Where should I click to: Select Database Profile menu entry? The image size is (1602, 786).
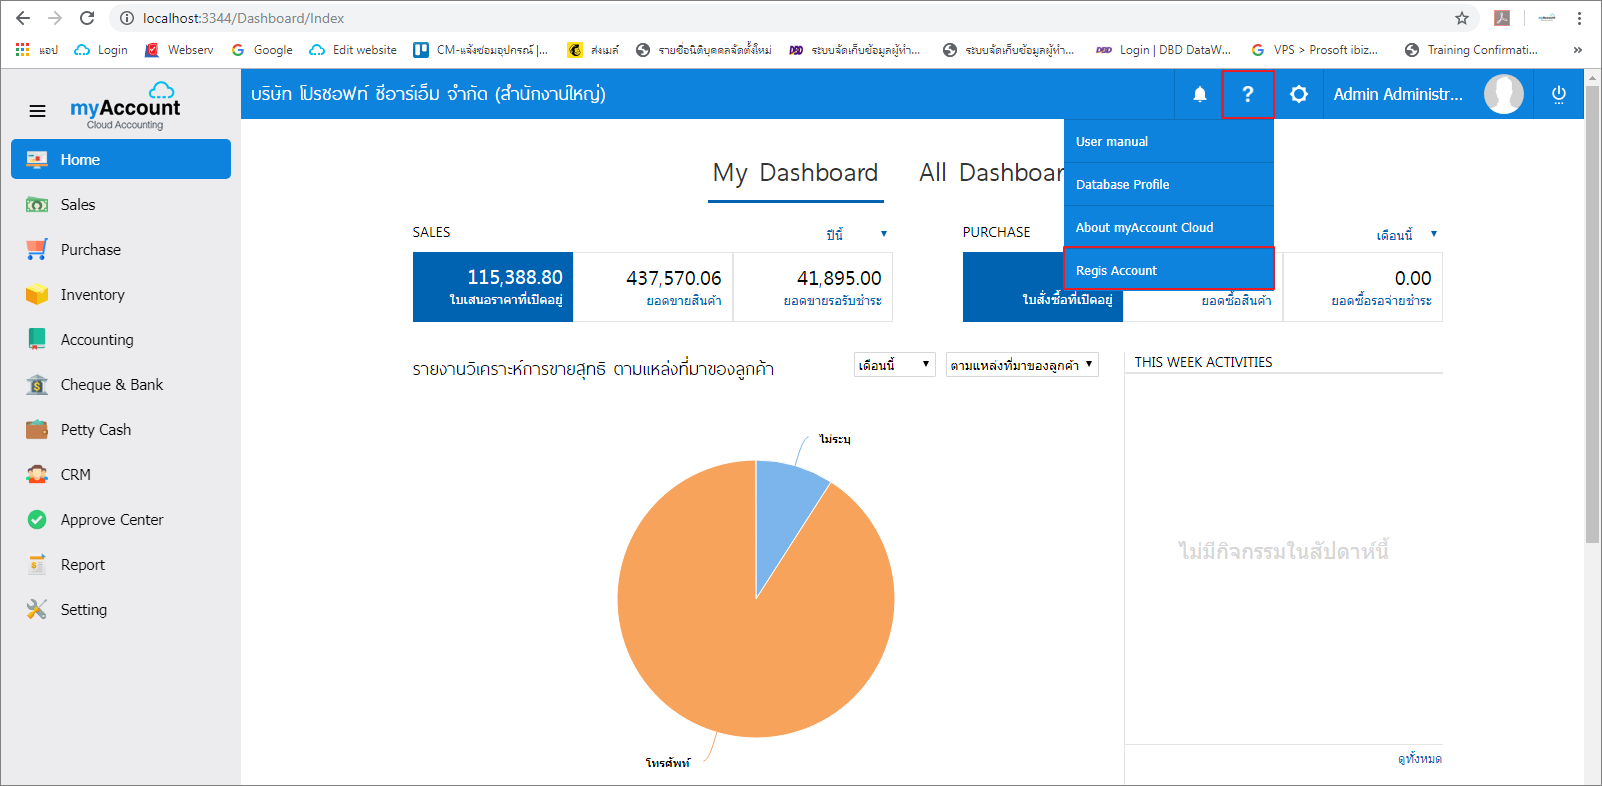(x=1169, y=185)
